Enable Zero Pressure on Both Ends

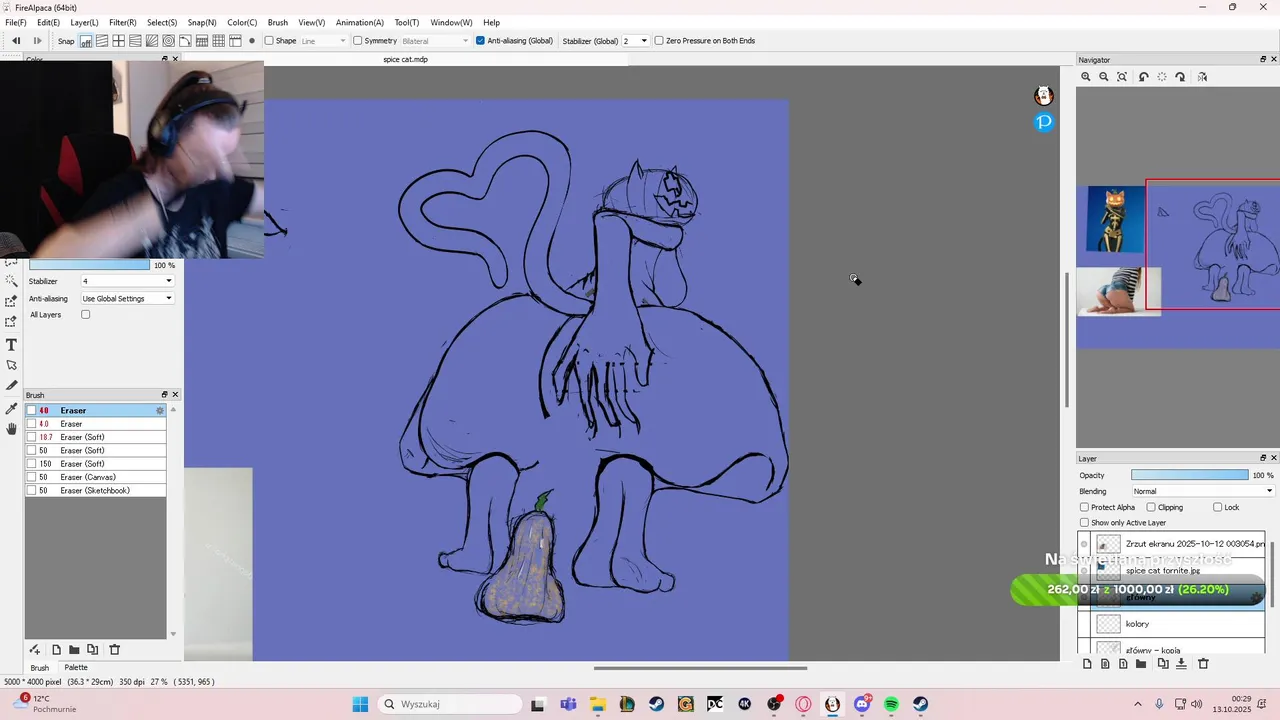(x=659, y=41)
